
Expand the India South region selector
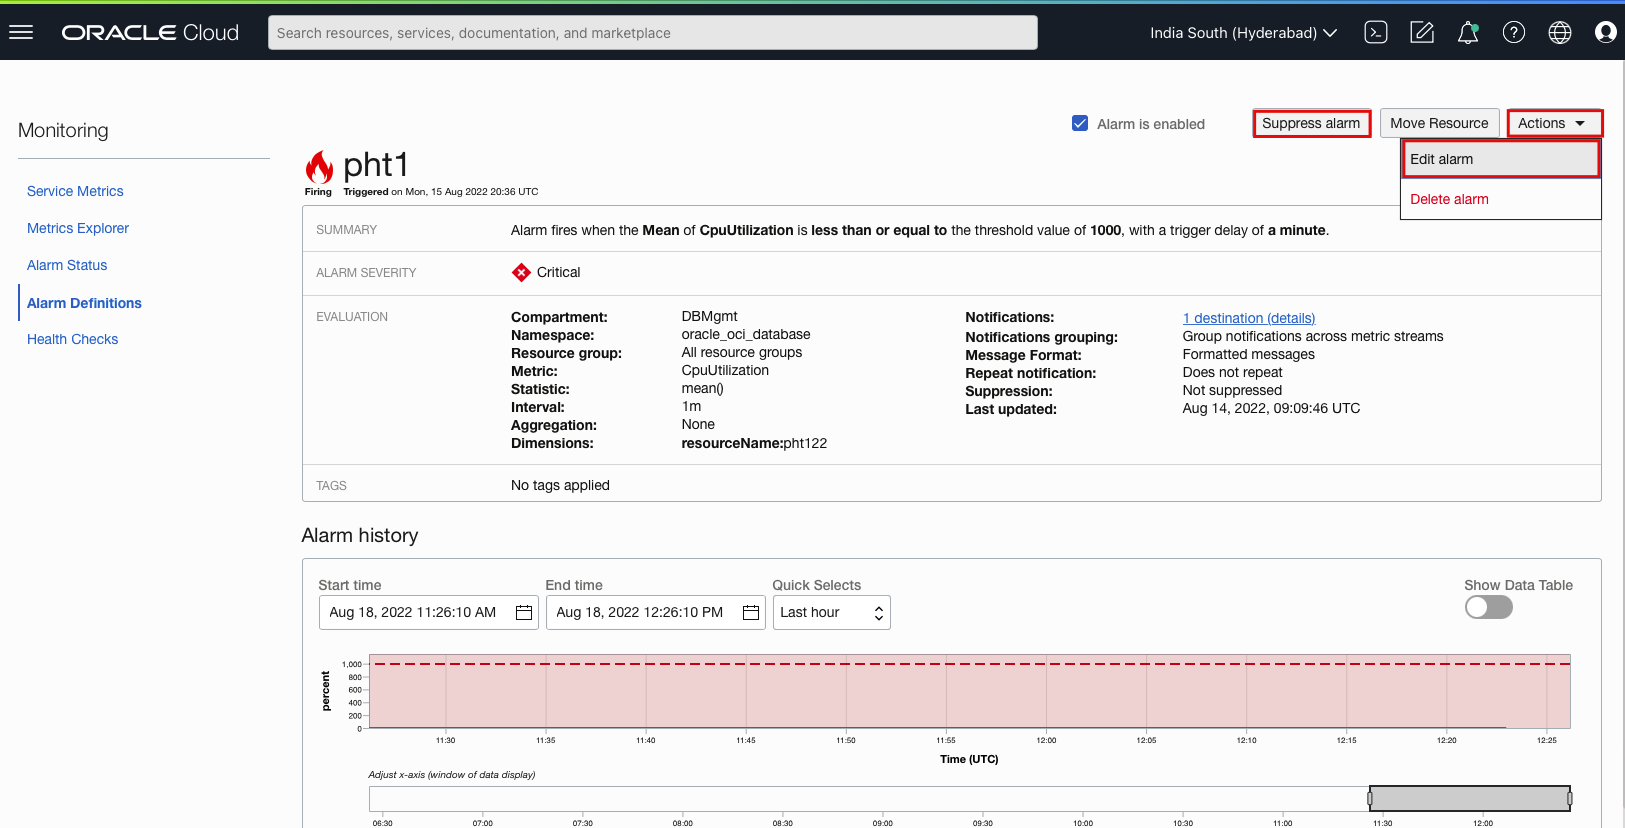click(x=1243, y=32)
